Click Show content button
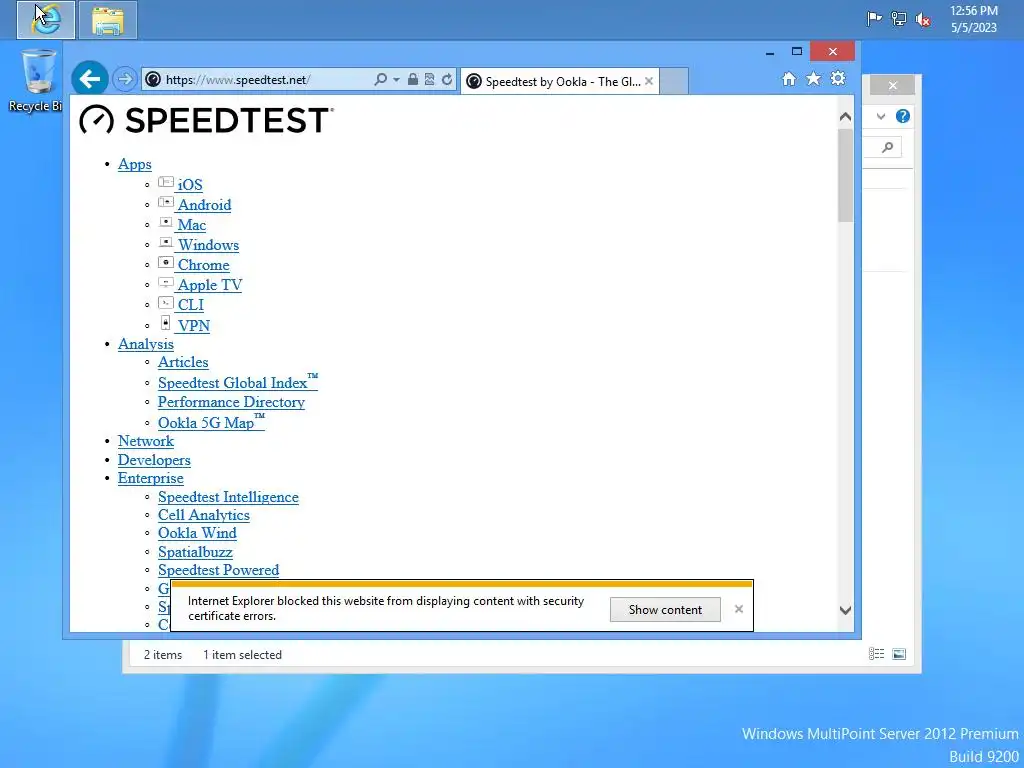1024x768 pixels. [665, 609]
